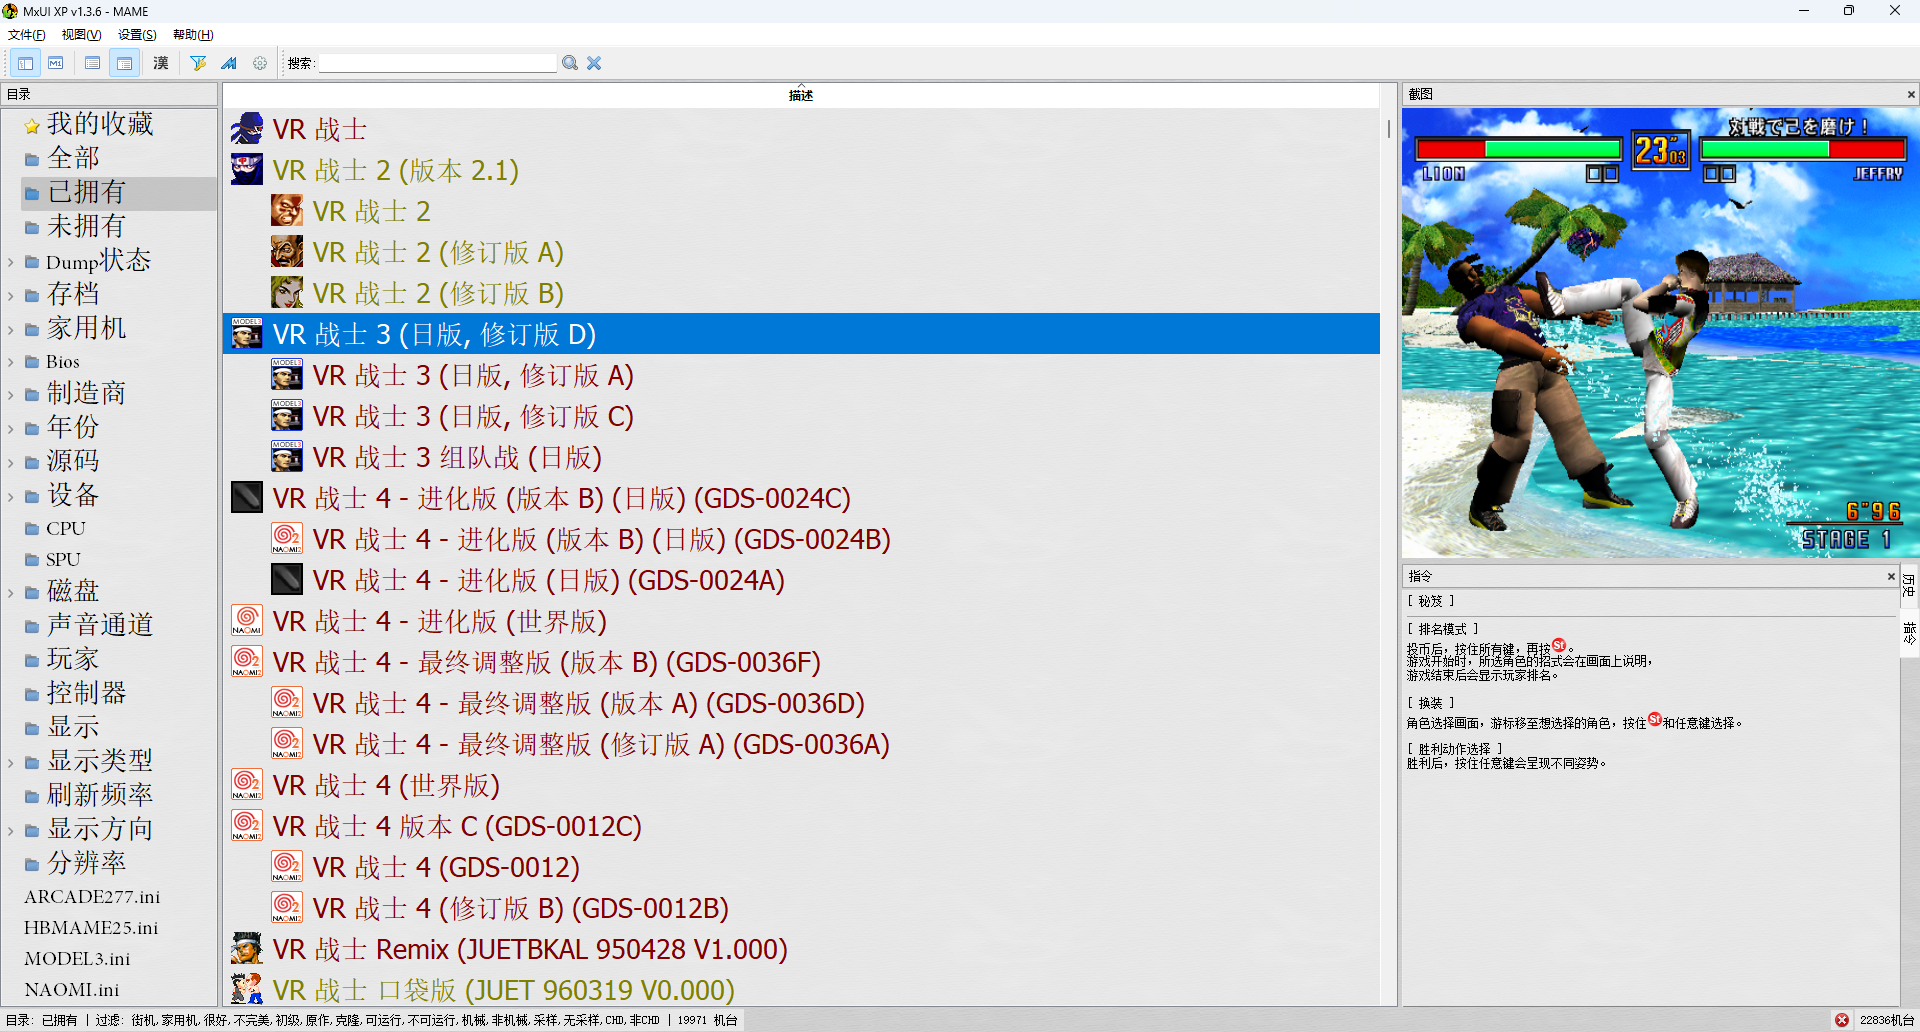Select the 控制器 folder

point(86,693)
